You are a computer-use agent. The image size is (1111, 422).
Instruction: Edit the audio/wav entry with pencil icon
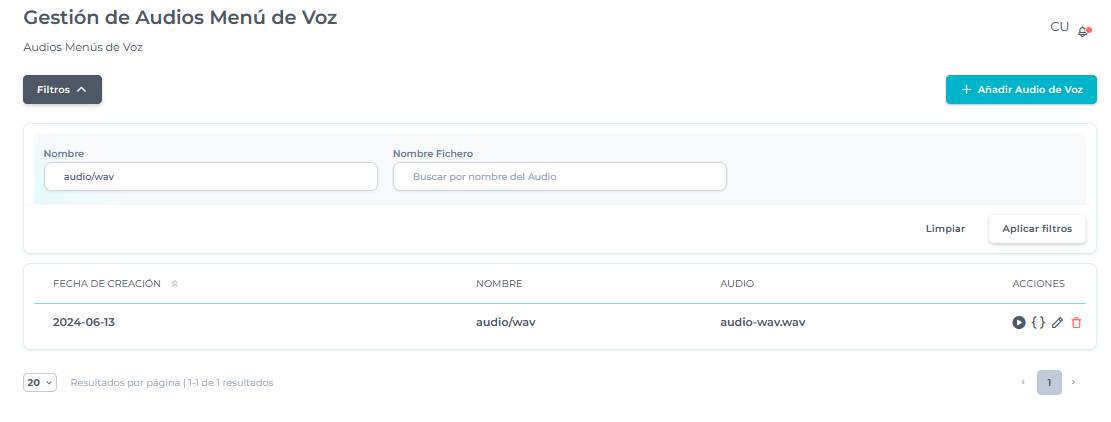coord(1057,322)
